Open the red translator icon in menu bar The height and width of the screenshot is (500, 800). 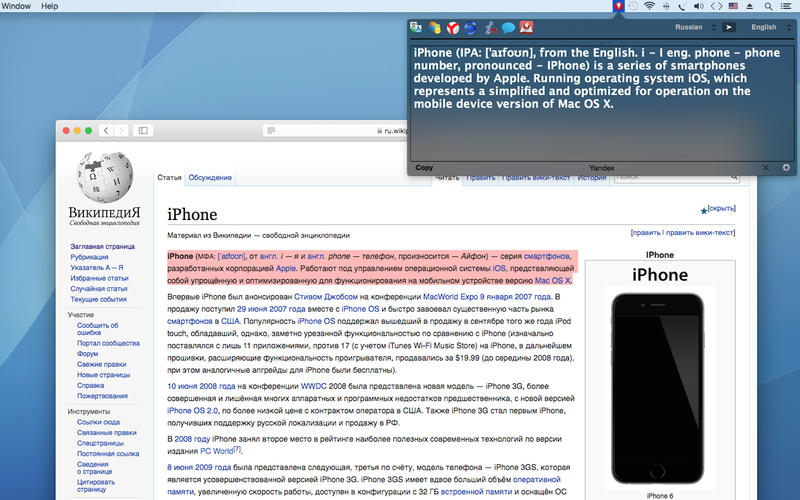click(x=618, y=6)
